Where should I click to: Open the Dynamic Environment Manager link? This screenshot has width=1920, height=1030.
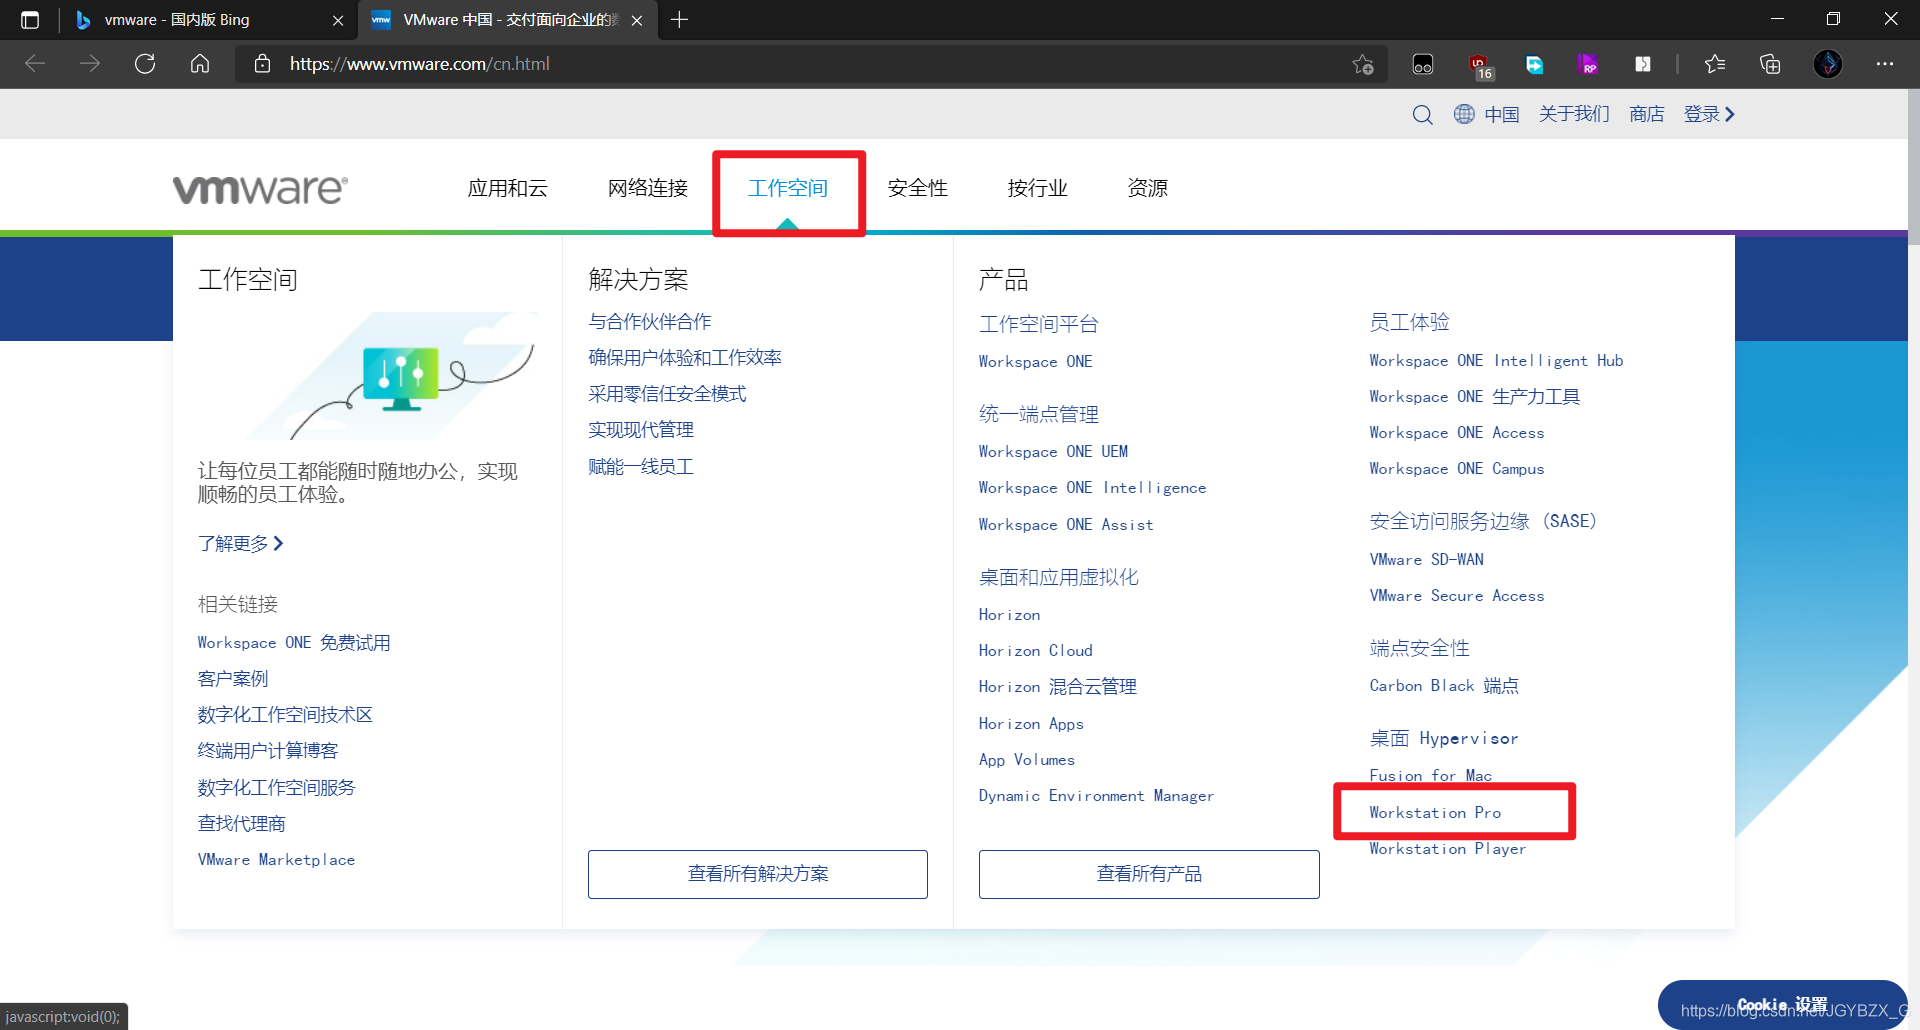(x=1096, y=795)
